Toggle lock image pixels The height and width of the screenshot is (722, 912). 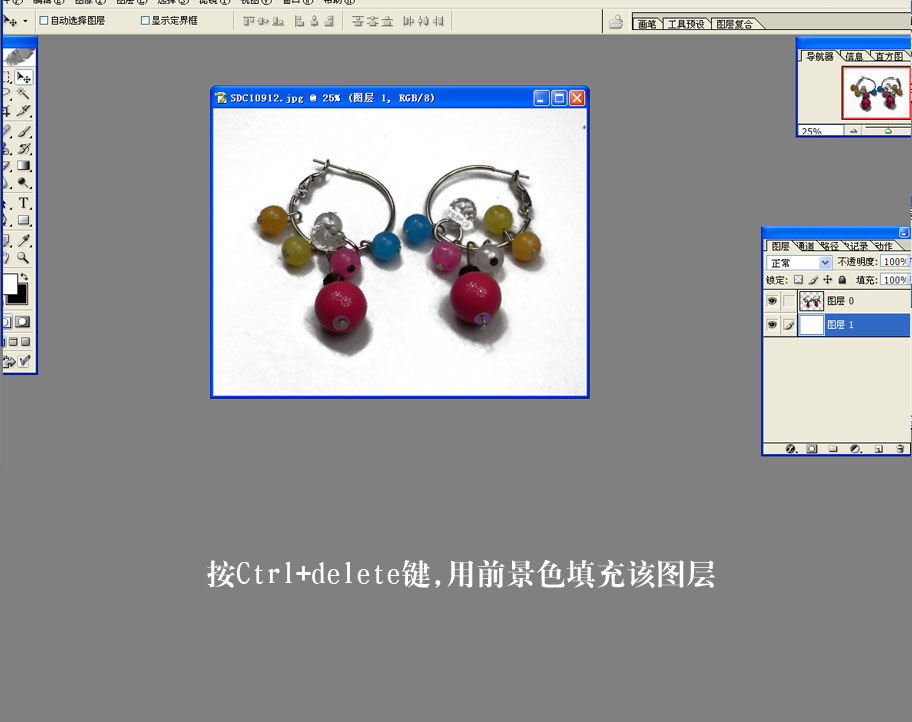(x=813, y=280)
